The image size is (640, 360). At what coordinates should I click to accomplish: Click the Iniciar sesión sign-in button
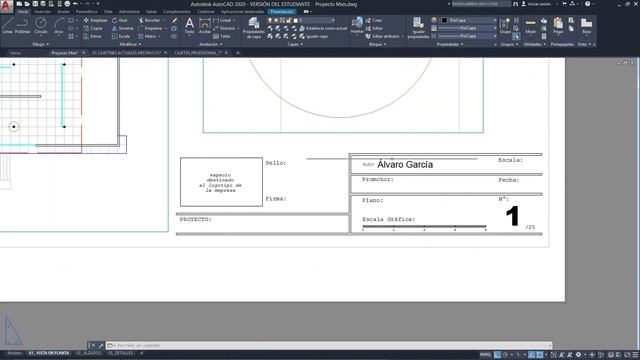coord(536,4)
